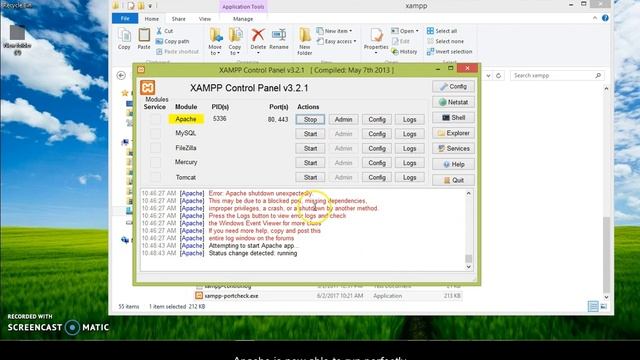Open Move to dropdown in ribbon
The width and height of the screenshot is (640, 360).
(x=215, y=42)
